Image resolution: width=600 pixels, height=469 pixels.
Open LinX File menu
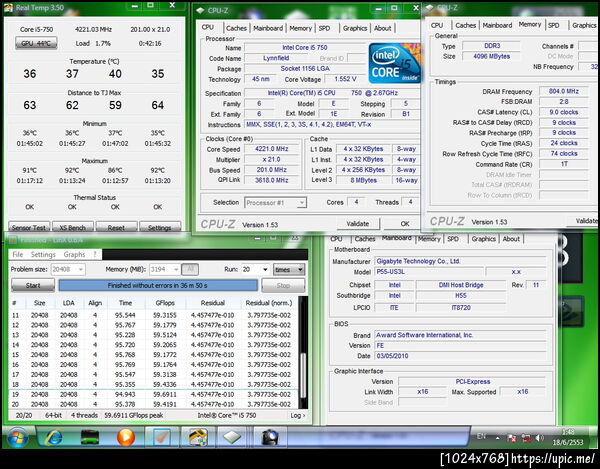[18, 255]
